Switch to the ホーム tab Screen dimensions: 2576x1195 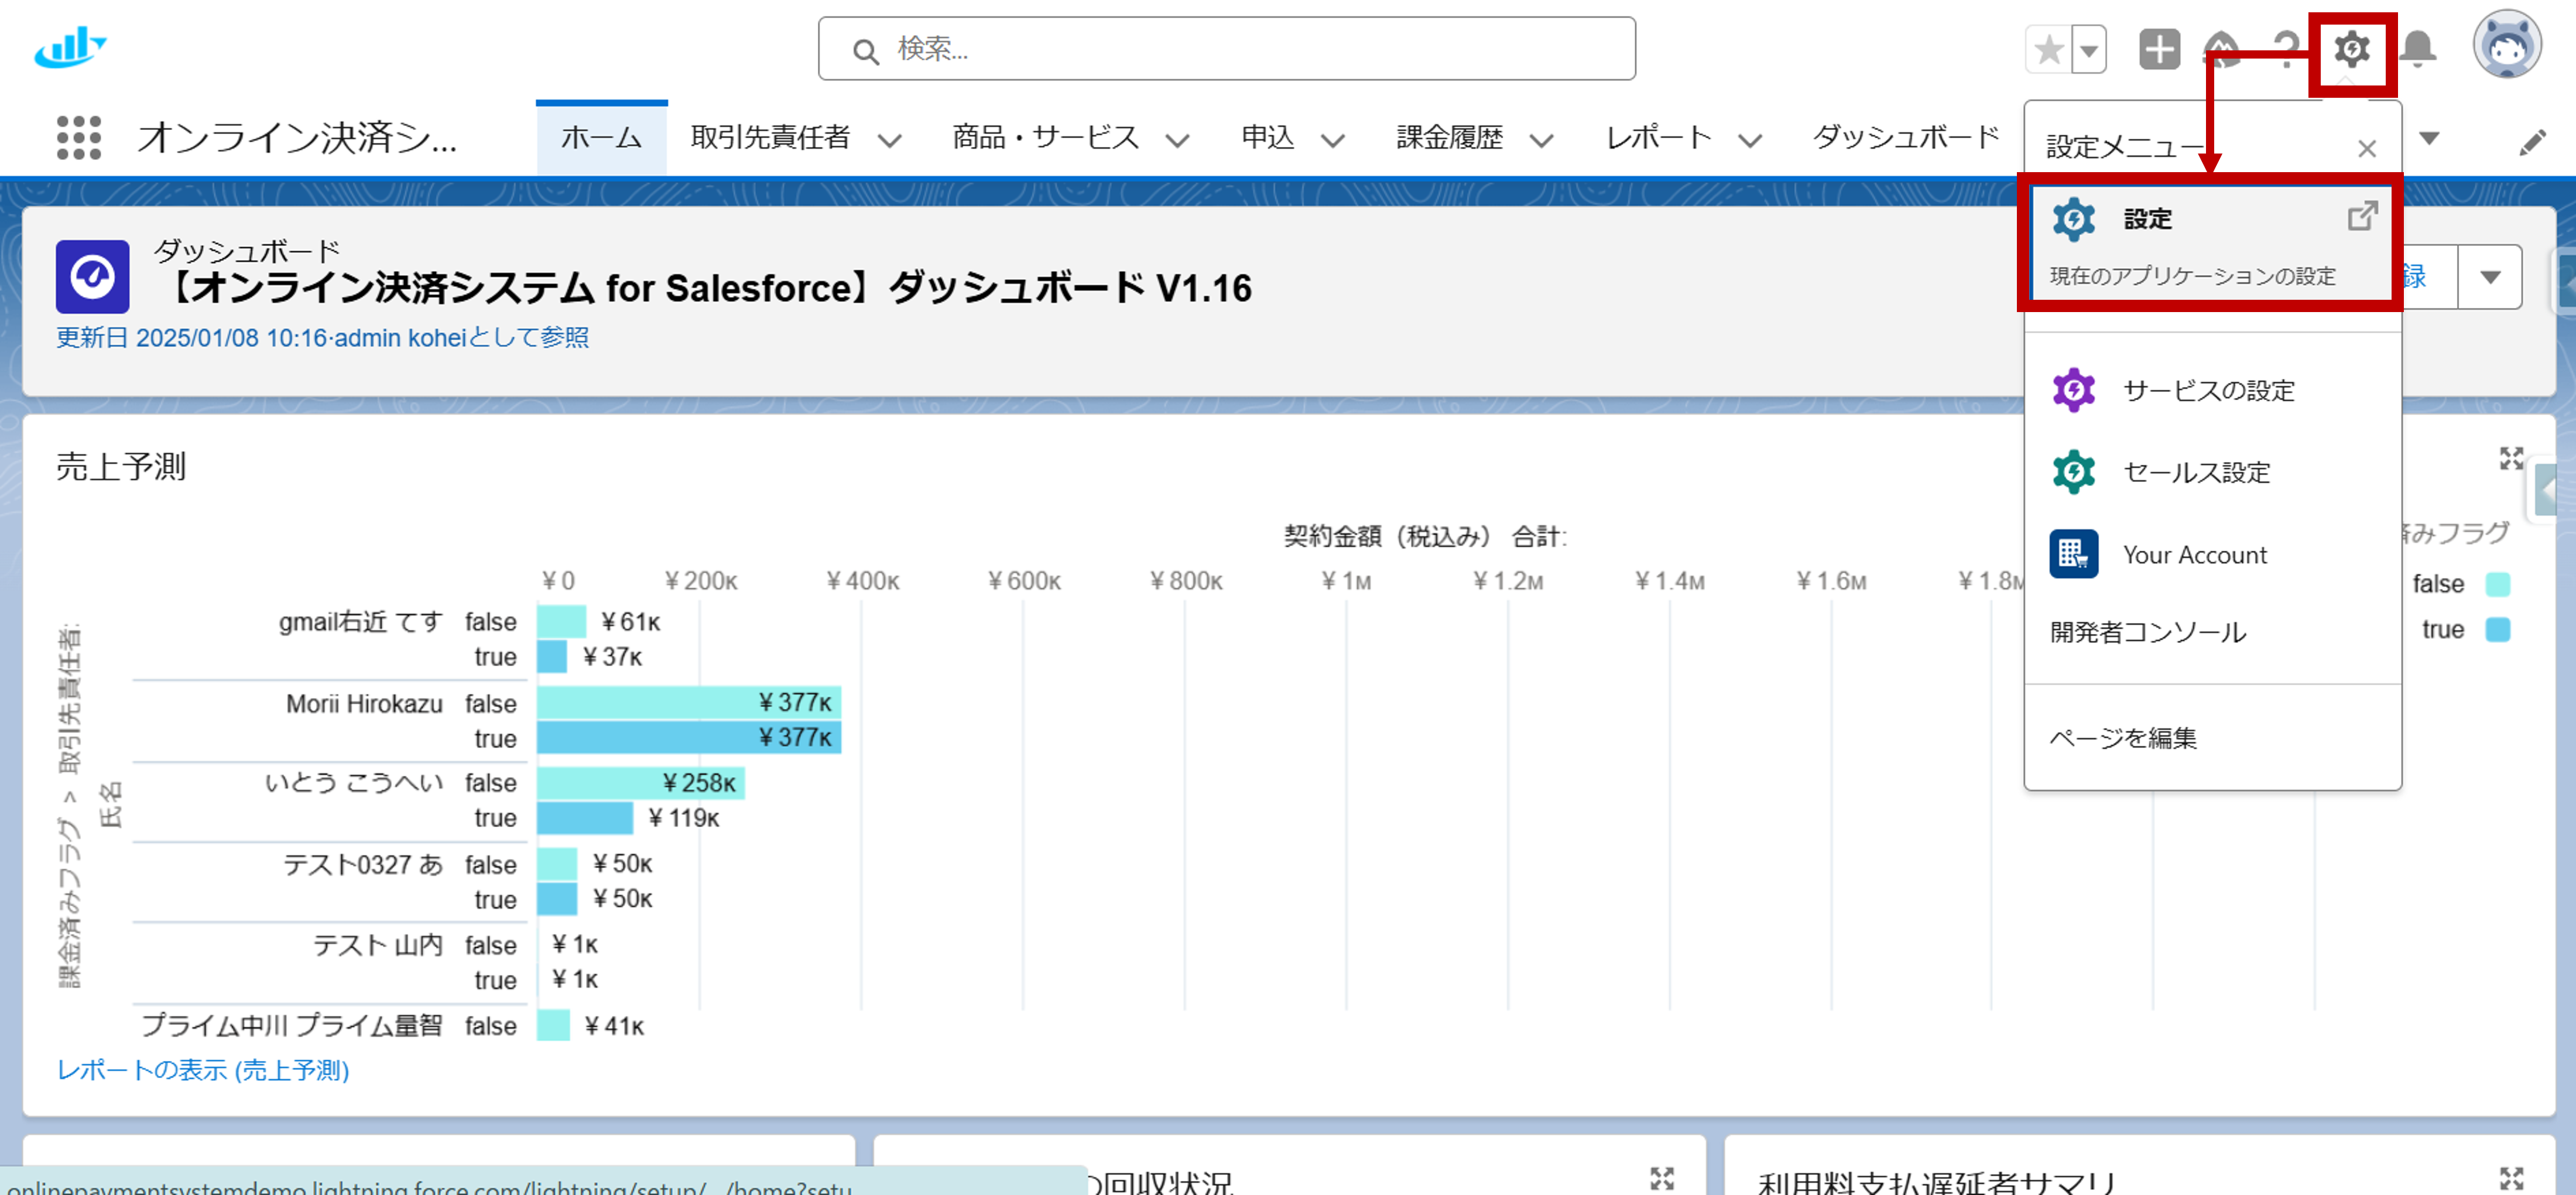[601, 138]
